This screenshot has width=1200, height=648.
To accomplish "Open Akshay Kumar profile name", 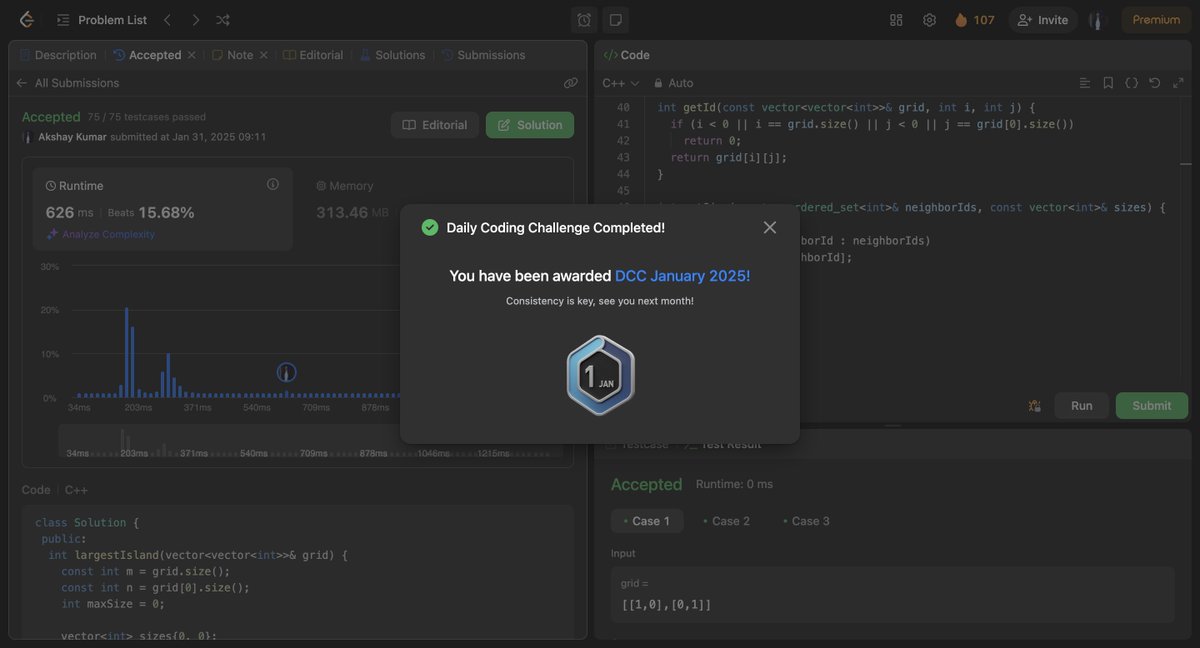I will [x=72, y=136].
